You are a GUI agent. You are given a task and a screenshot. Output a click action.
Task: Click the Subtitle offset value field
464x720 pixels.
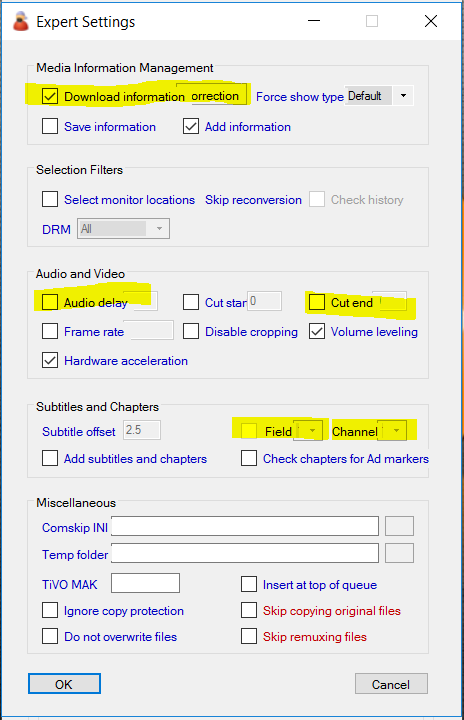click(142, 430)
